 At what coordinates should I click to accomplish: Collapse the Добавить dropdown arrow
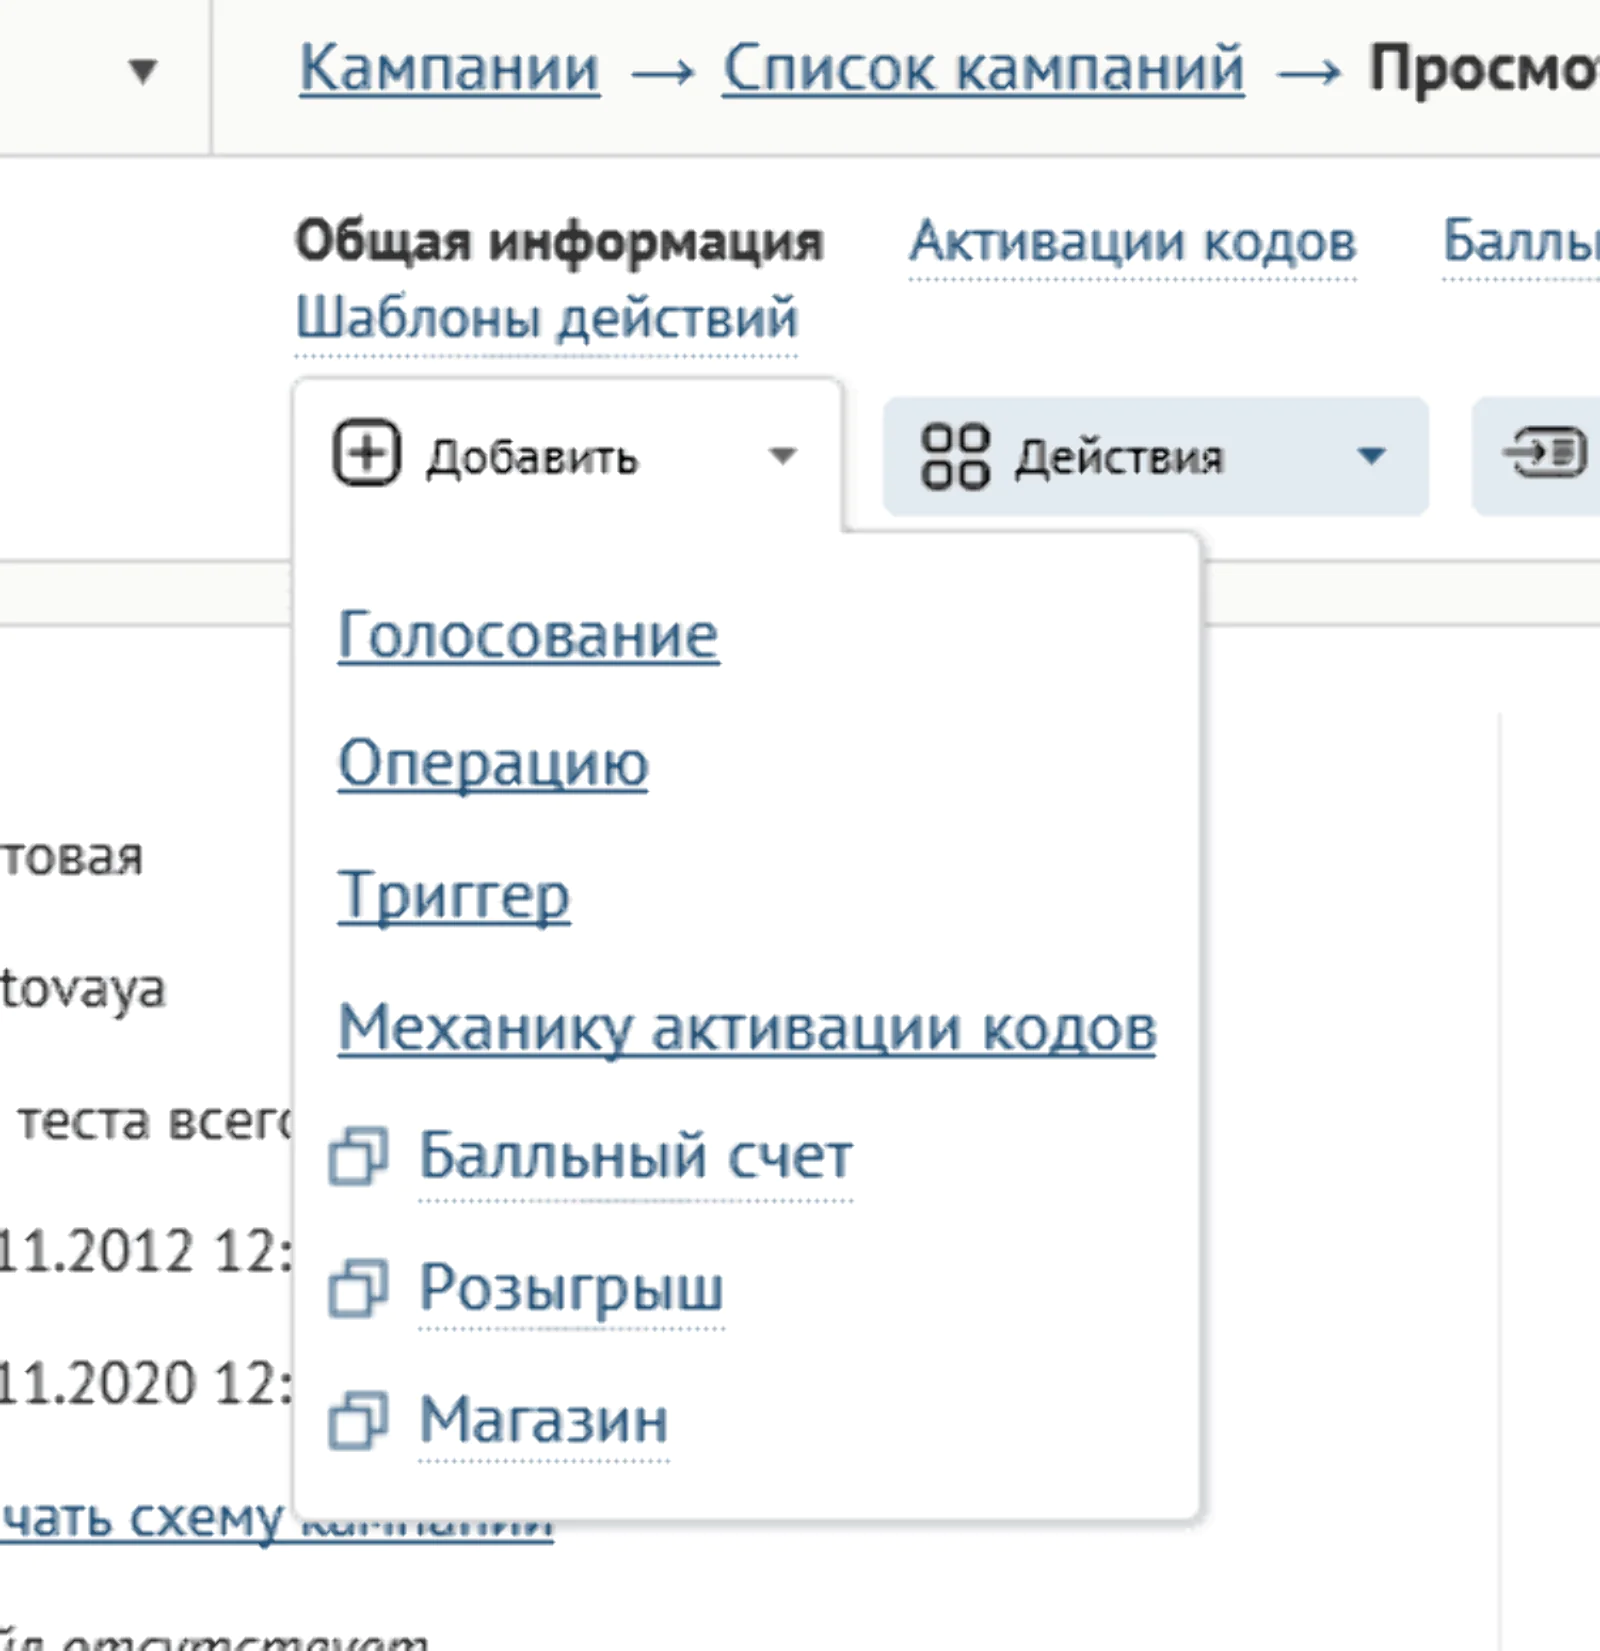(782, 456)
